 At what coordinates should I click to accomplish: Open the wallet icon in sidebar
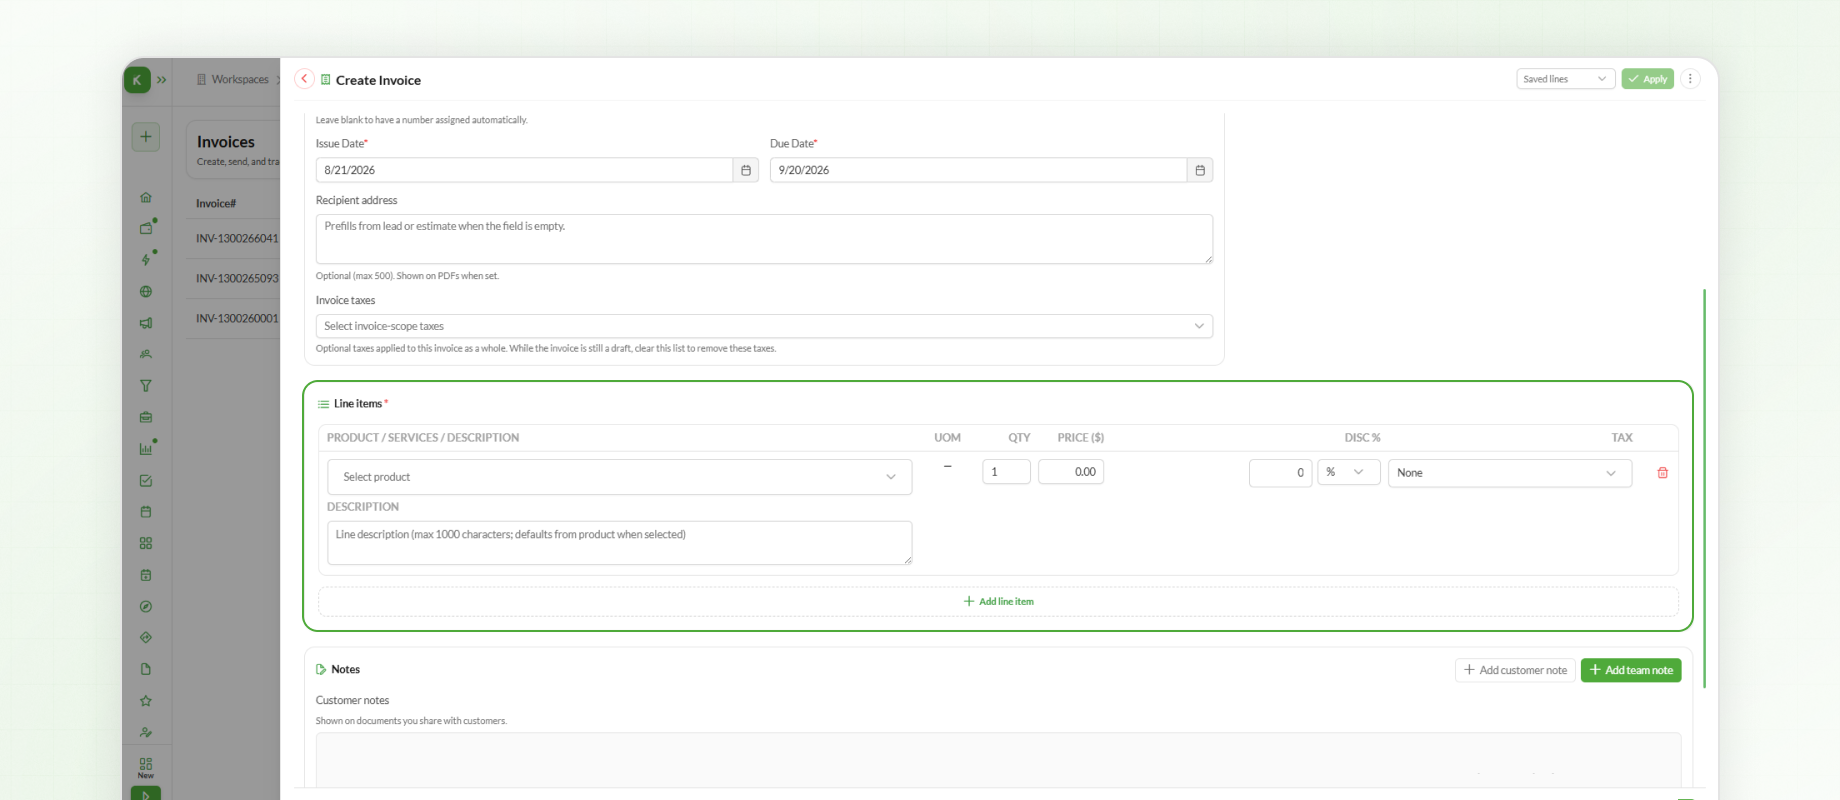click(x=146, y=228)
